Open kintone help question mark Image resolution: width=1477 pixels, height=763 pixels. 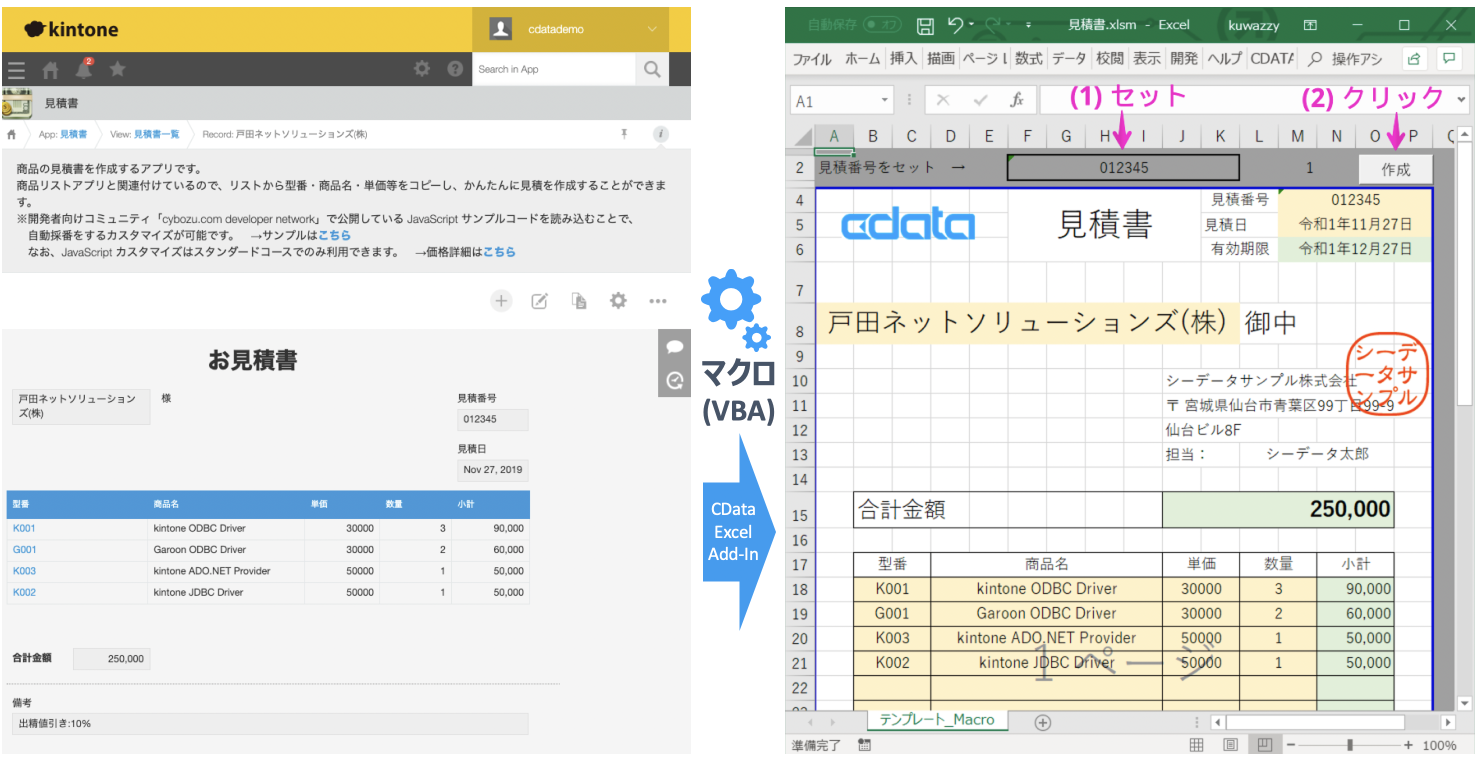pos(455,69)
